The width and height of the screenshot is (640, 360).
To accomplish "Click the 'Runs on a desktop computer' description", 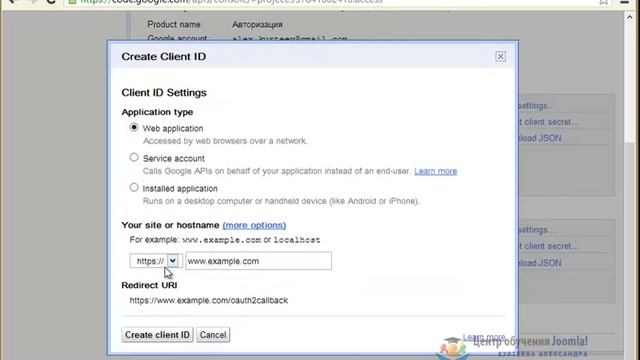I will tap(281, 201).
